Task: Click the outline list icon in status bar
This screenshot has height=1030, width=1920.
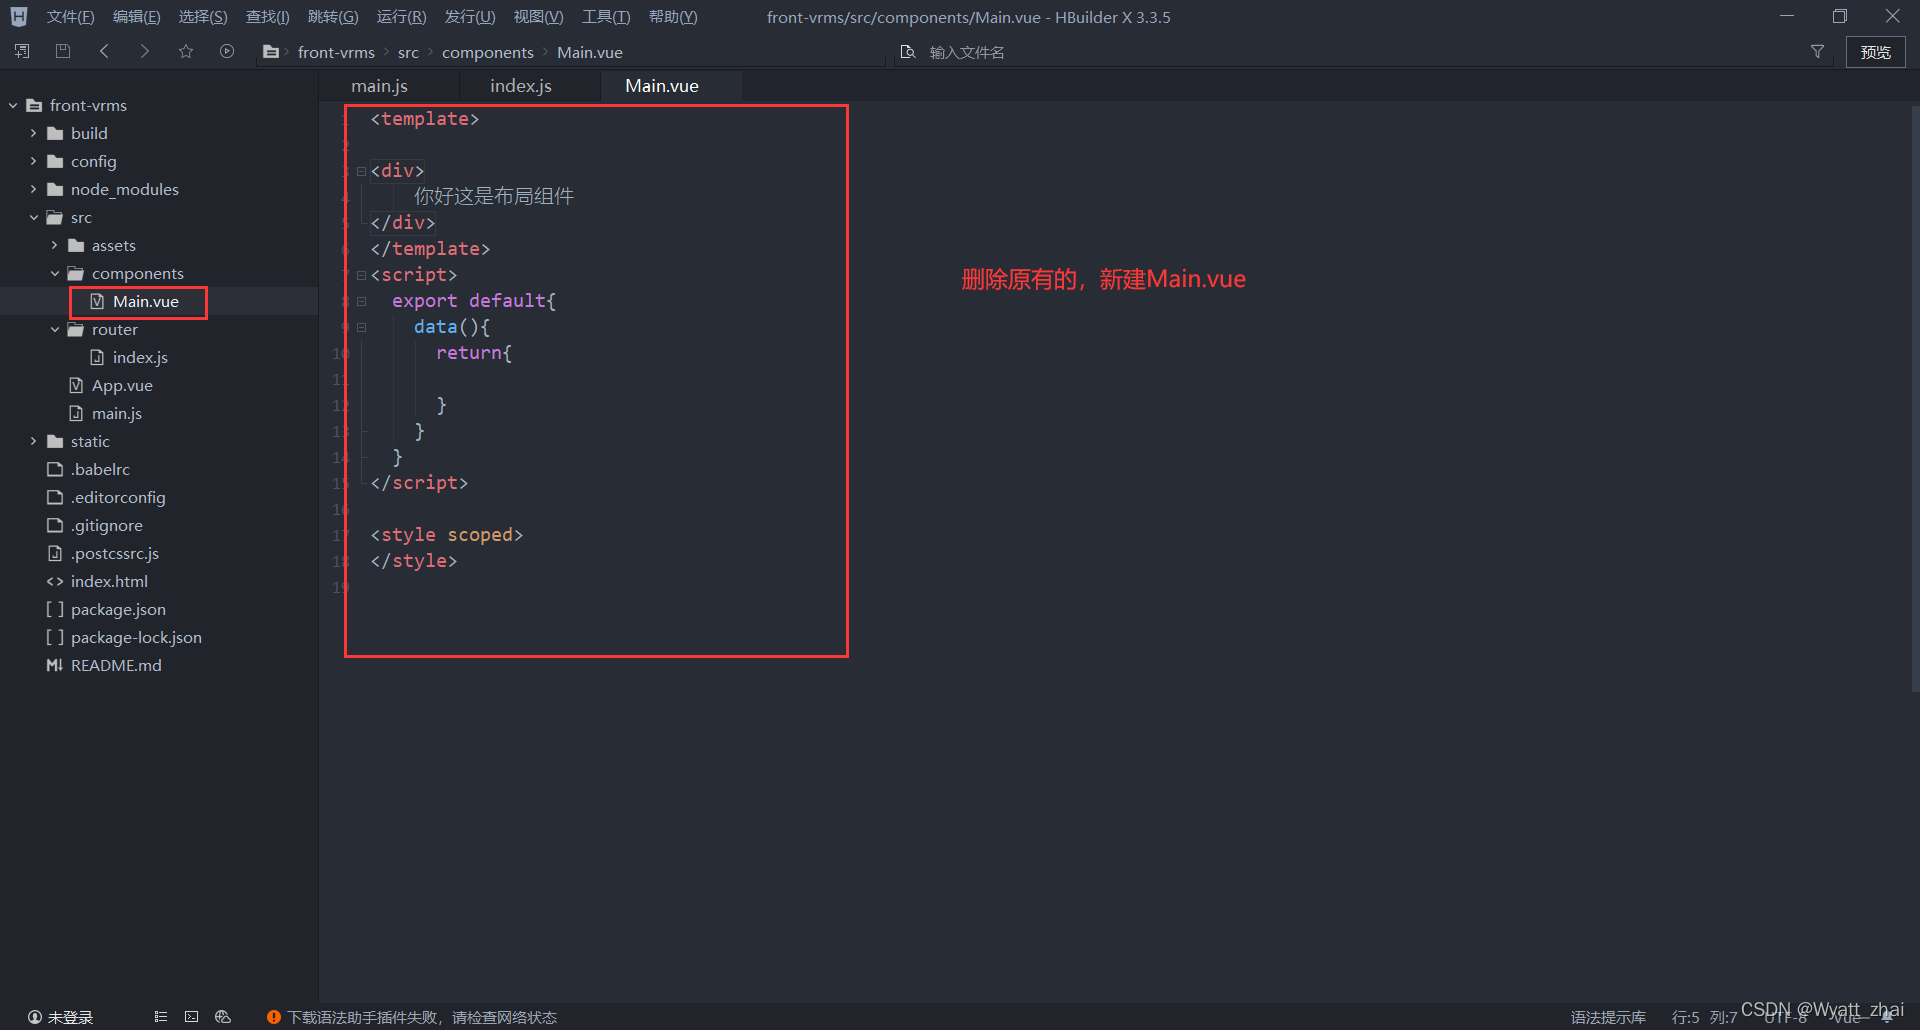Action: 160,1017
